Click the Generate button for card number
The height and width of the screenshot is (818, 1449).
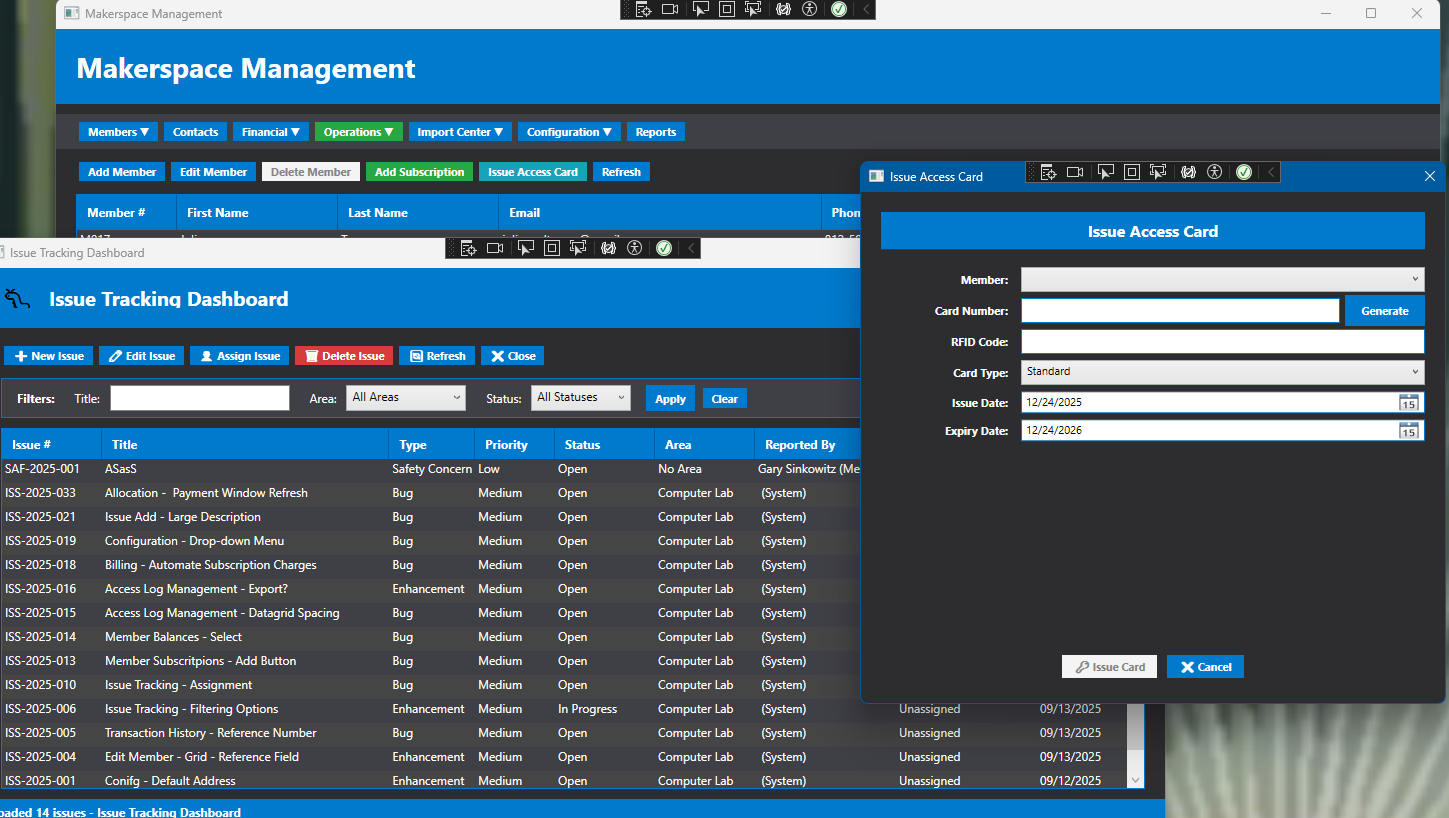(1385, 310)
